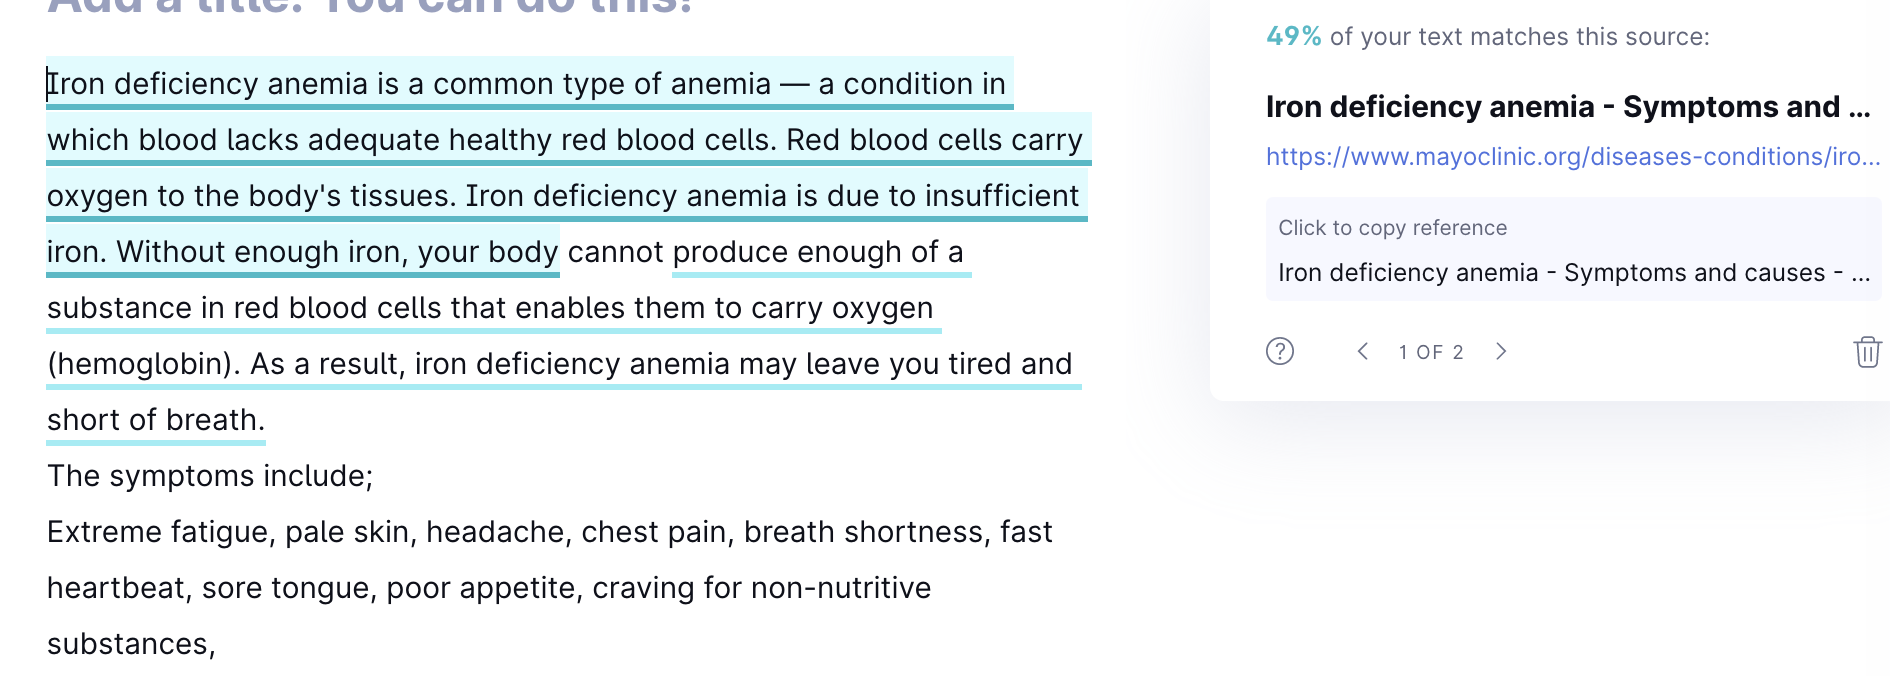This screenshot has width=1890, height=676.
Task: Click the 49% match percentage text
Action: coord(1293,37)
